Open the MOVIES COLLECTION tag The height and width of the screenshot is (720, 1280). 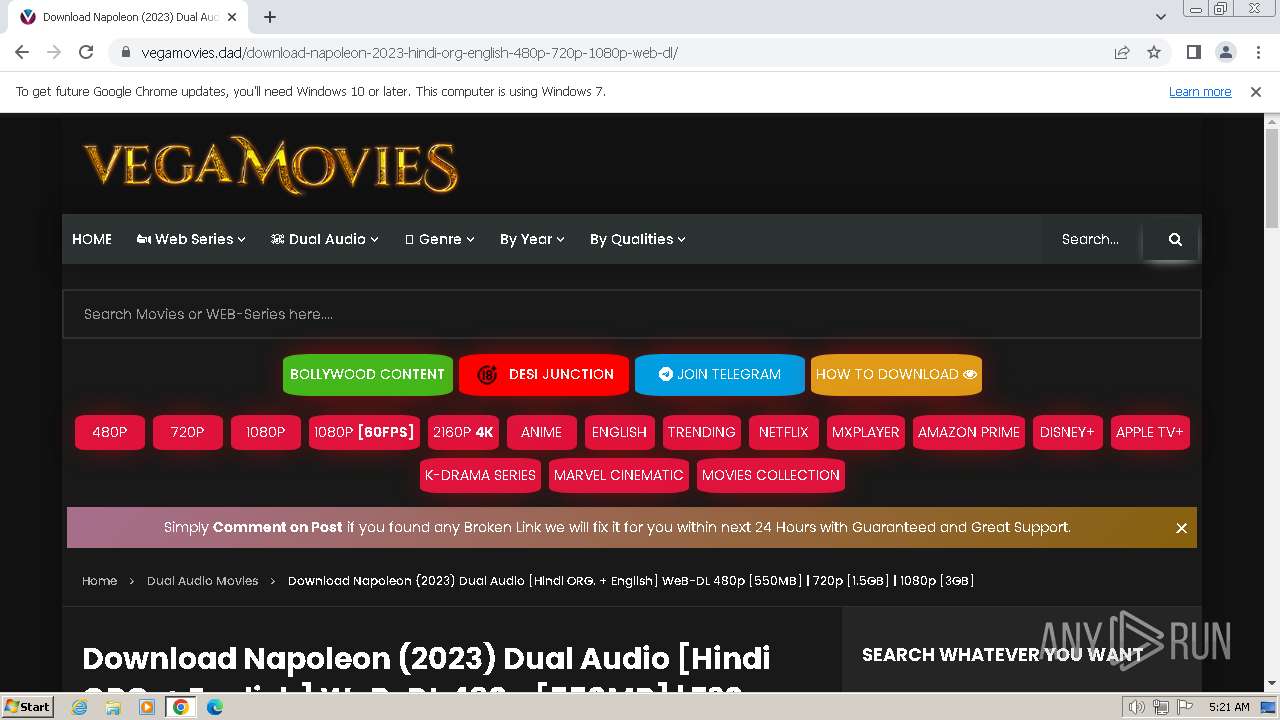coord(771,475)
